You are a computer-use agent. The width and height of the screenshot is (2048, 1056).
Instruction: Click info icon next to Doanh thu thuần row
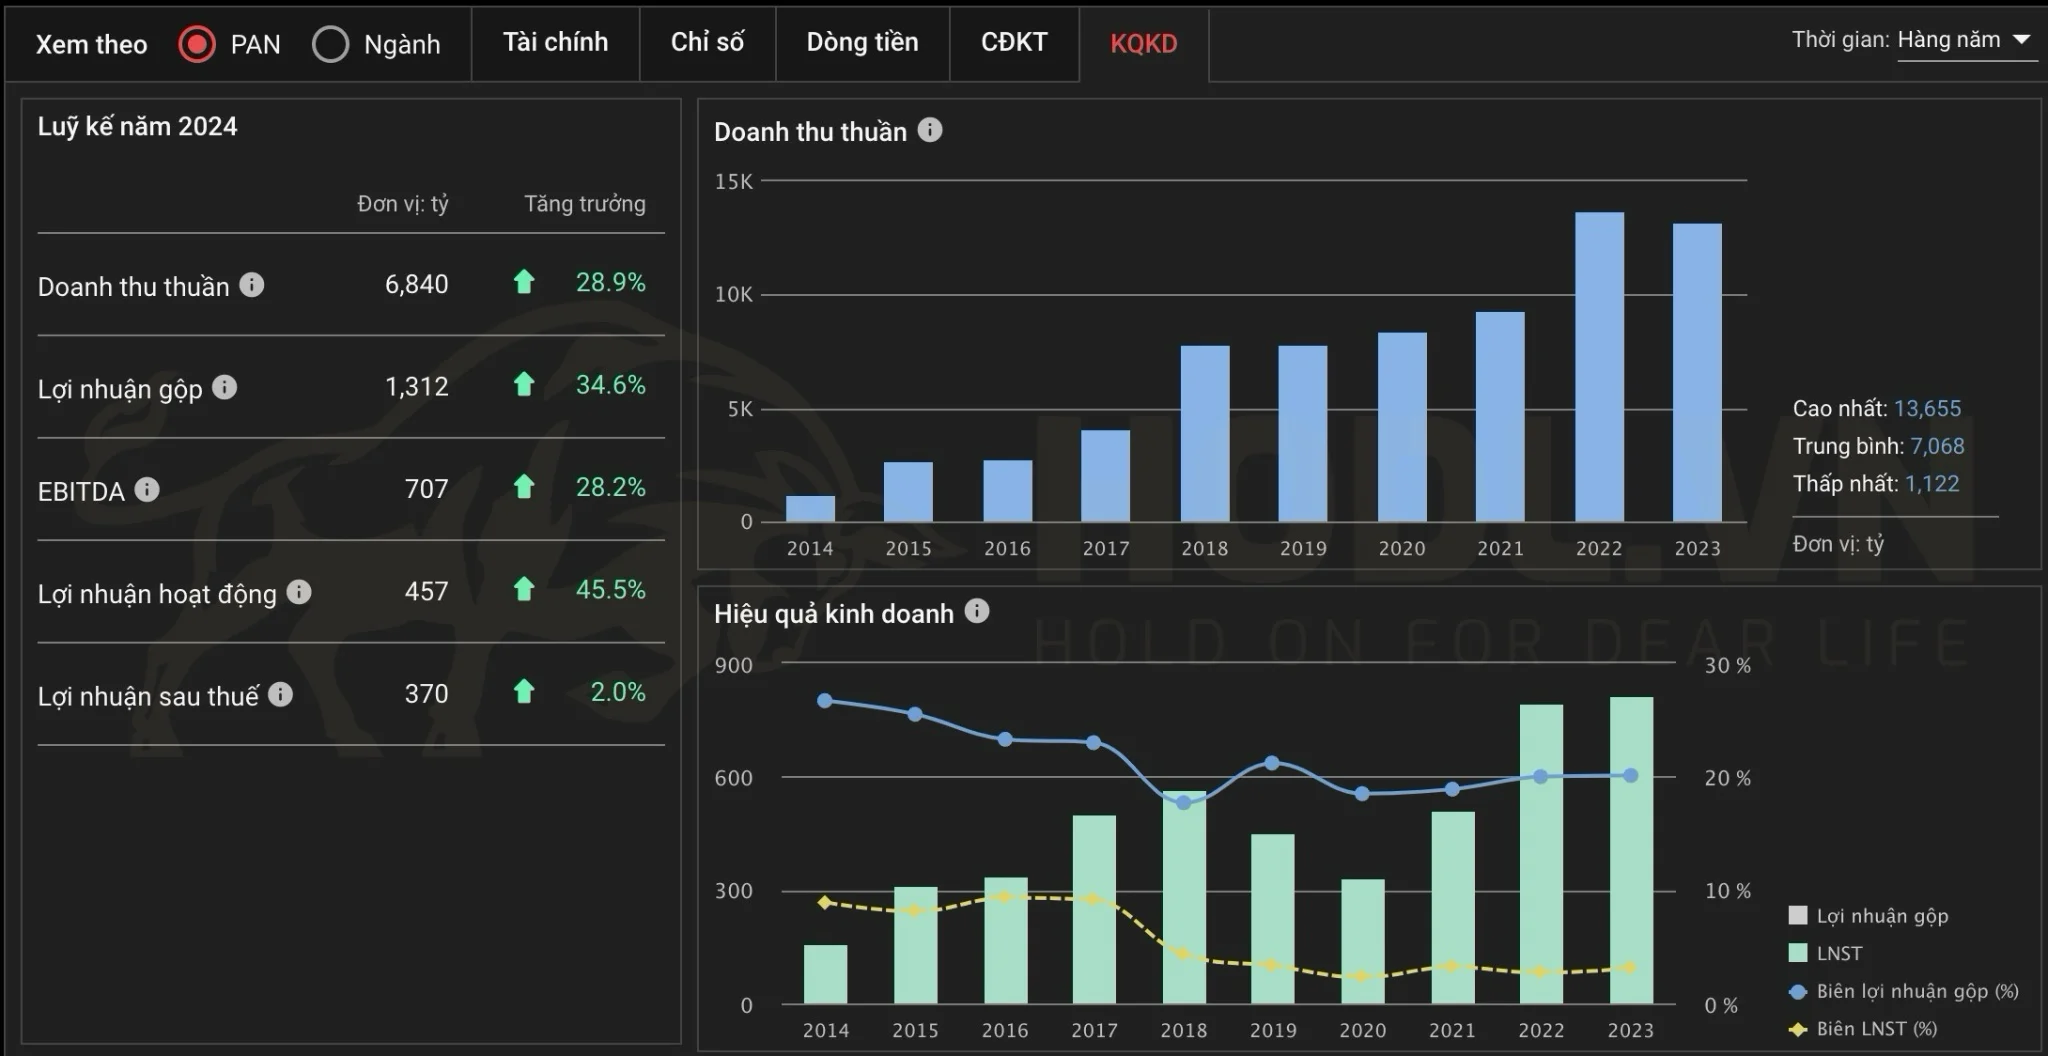click(x=252, y=285)
